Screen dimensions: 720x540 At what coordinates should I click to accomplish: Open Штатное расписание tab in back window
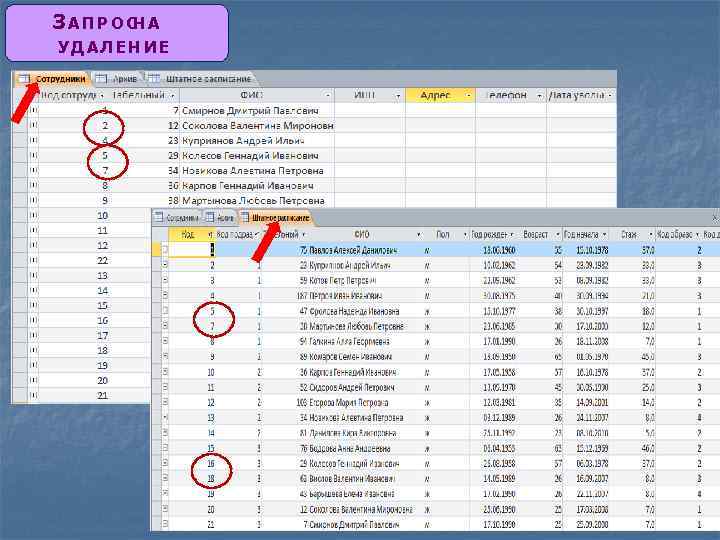[x=201, y=79]
